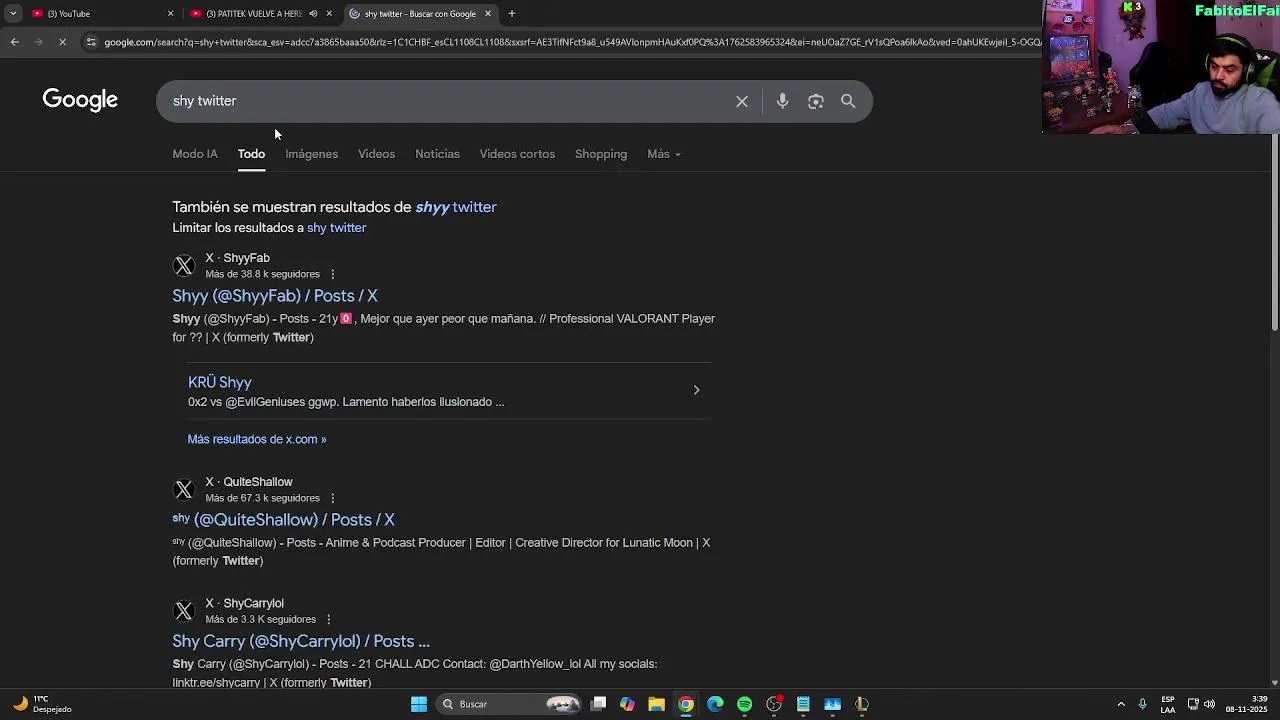Open the three-dot menu for the QuiteShallow result

pyautogui.click(x=333, y=498)
